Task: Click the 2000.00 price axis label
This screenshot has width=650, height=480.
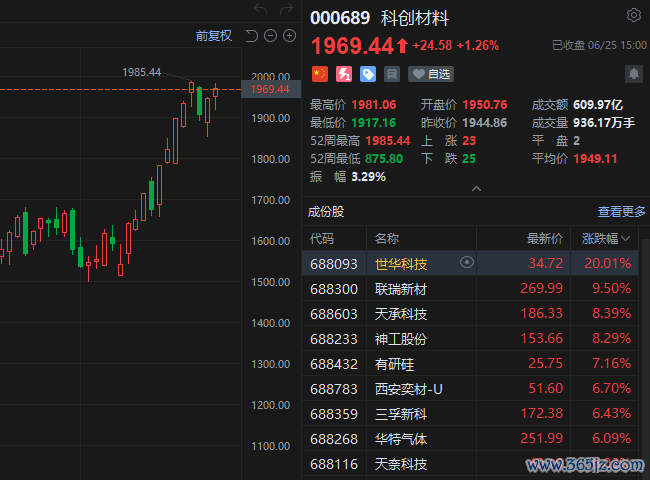Action: click(x=271, y=77)
